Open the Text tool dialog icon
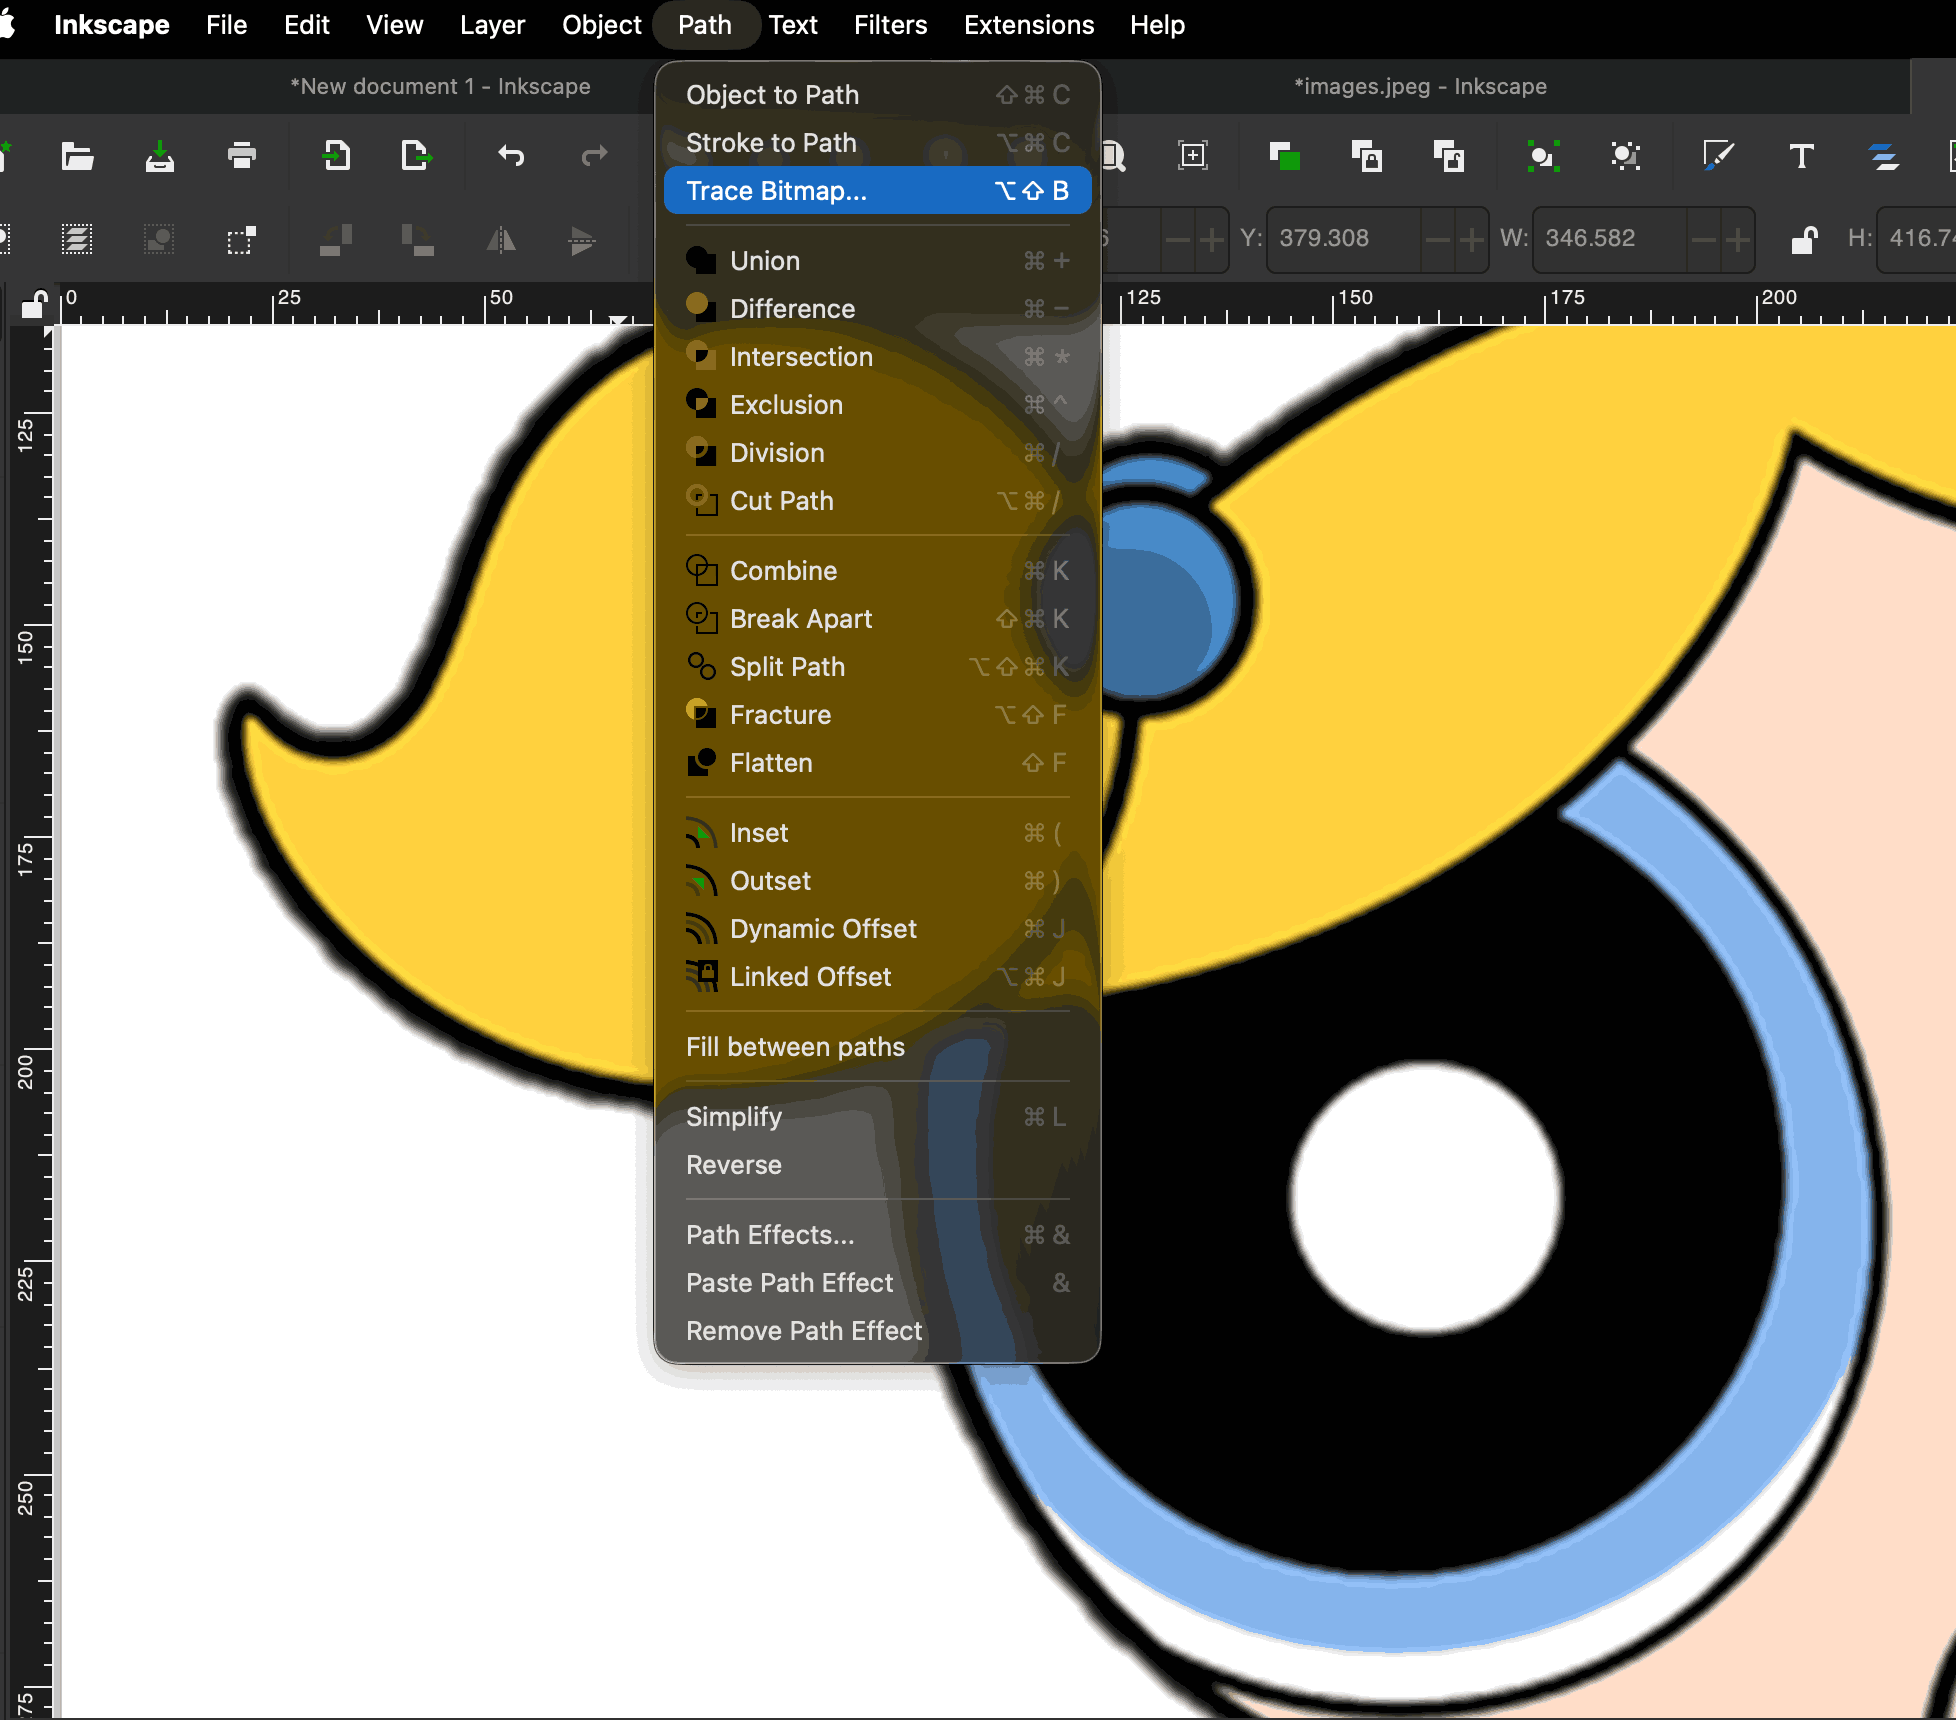The width and height of the screenshot is (1956, 1720). point(1801,156)
